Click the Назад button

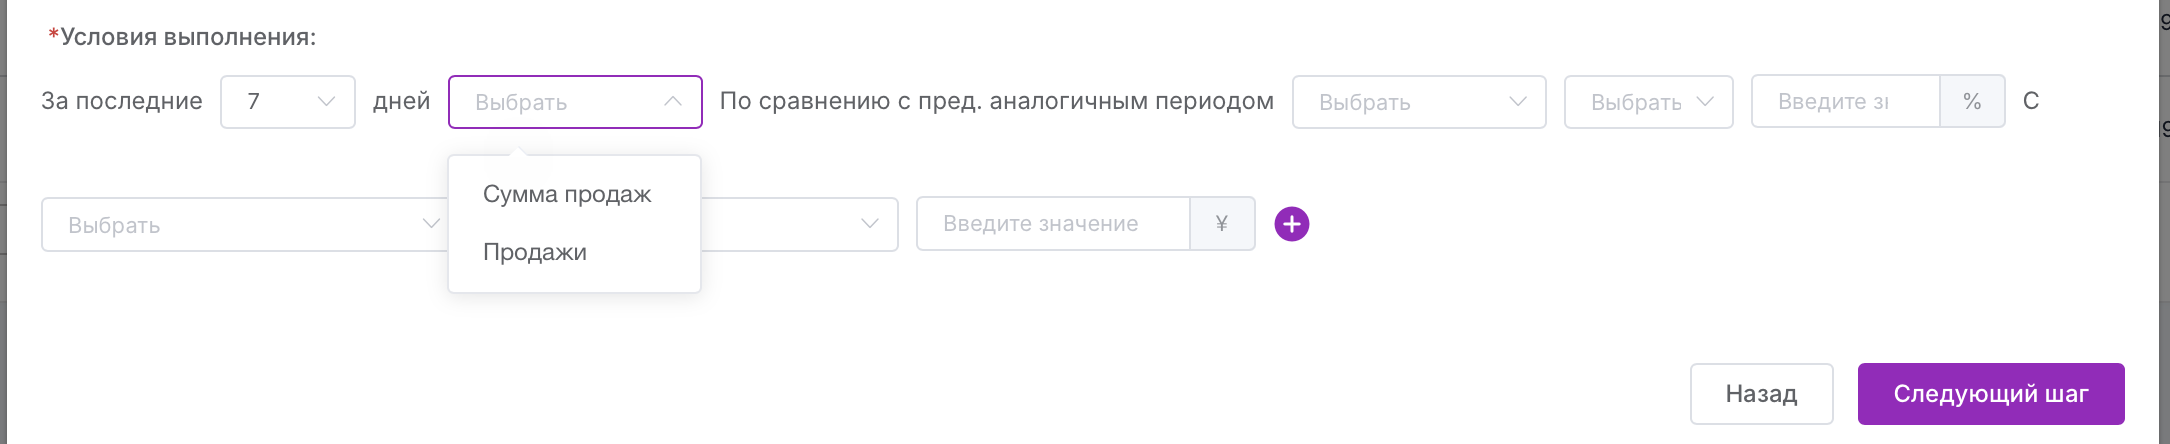pos(1761,394)
